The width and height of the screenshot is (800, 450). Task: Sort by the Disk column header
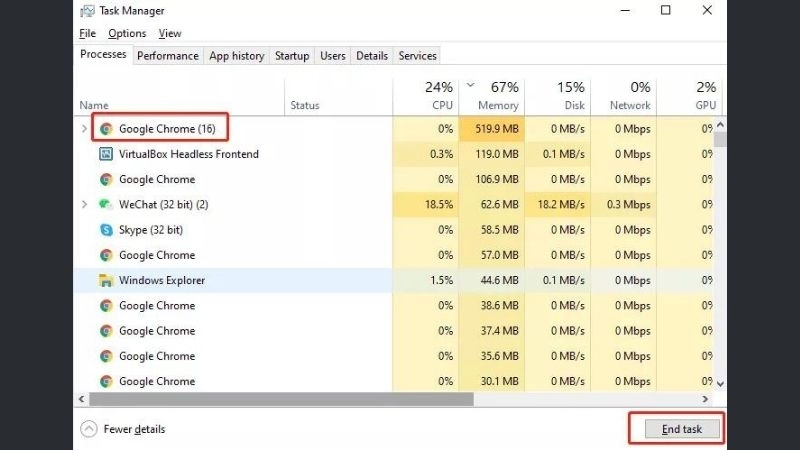[557, 97]
